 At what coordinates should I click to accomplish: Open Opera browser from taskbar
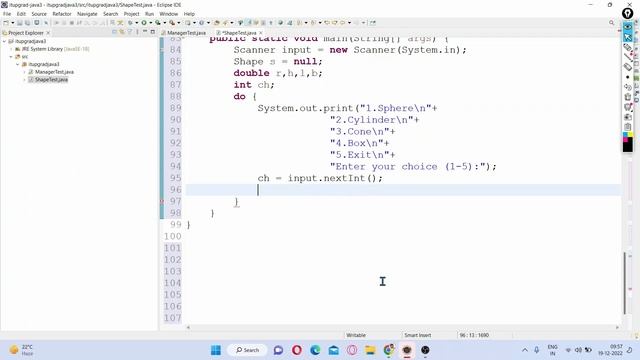[x=297, y=350]
